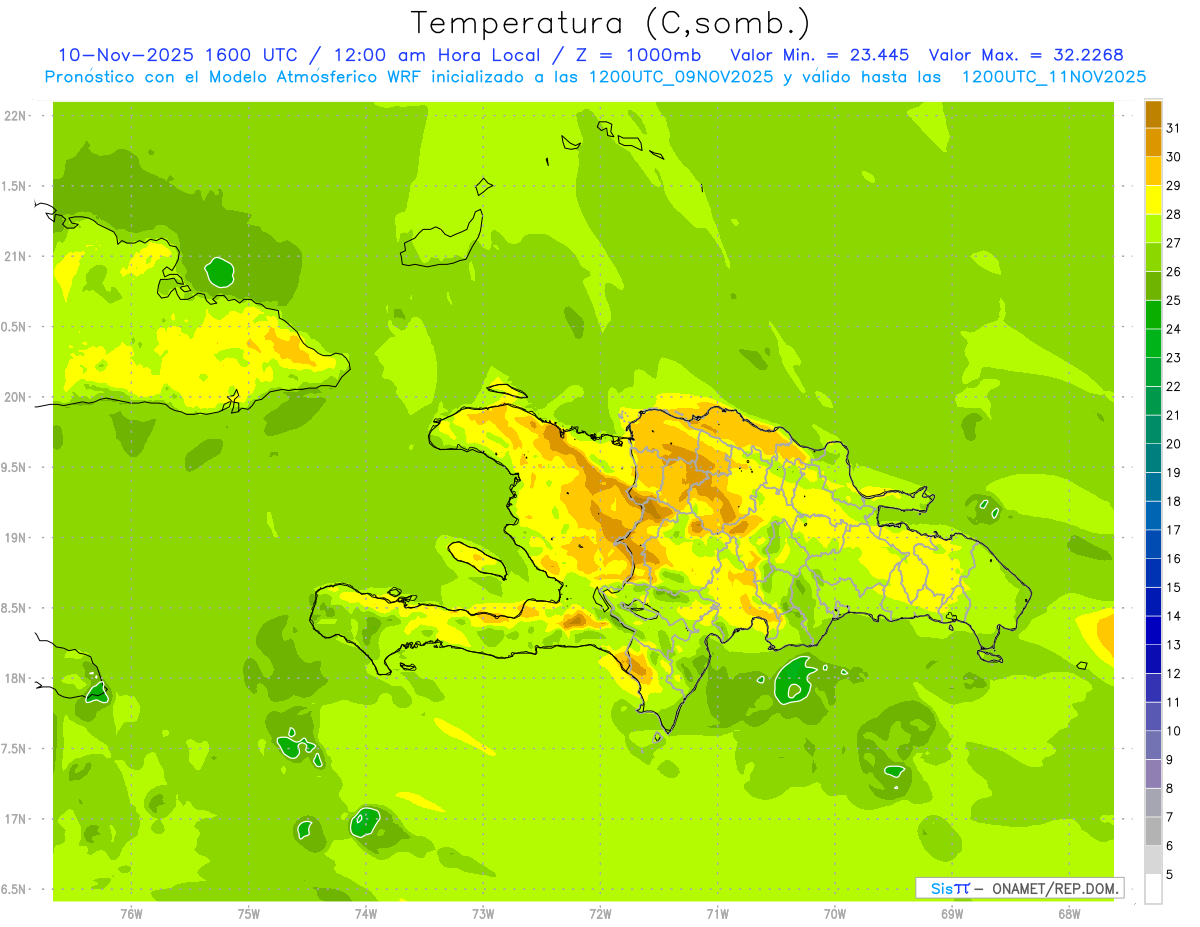Click the legend value "28"
Image resolution: width=1200 pixels, height=927 pixels.
pos(1174,214)
